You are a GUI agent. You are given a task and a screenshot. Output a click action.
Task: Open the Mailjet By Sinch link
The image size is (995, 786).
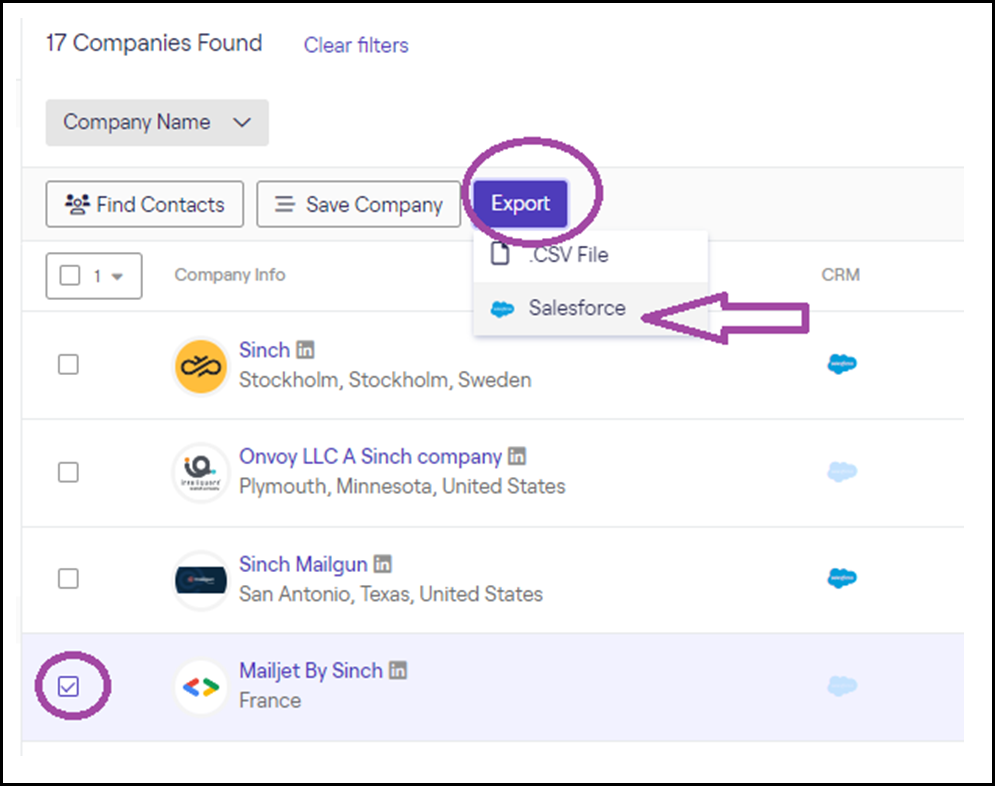point(311,671)
